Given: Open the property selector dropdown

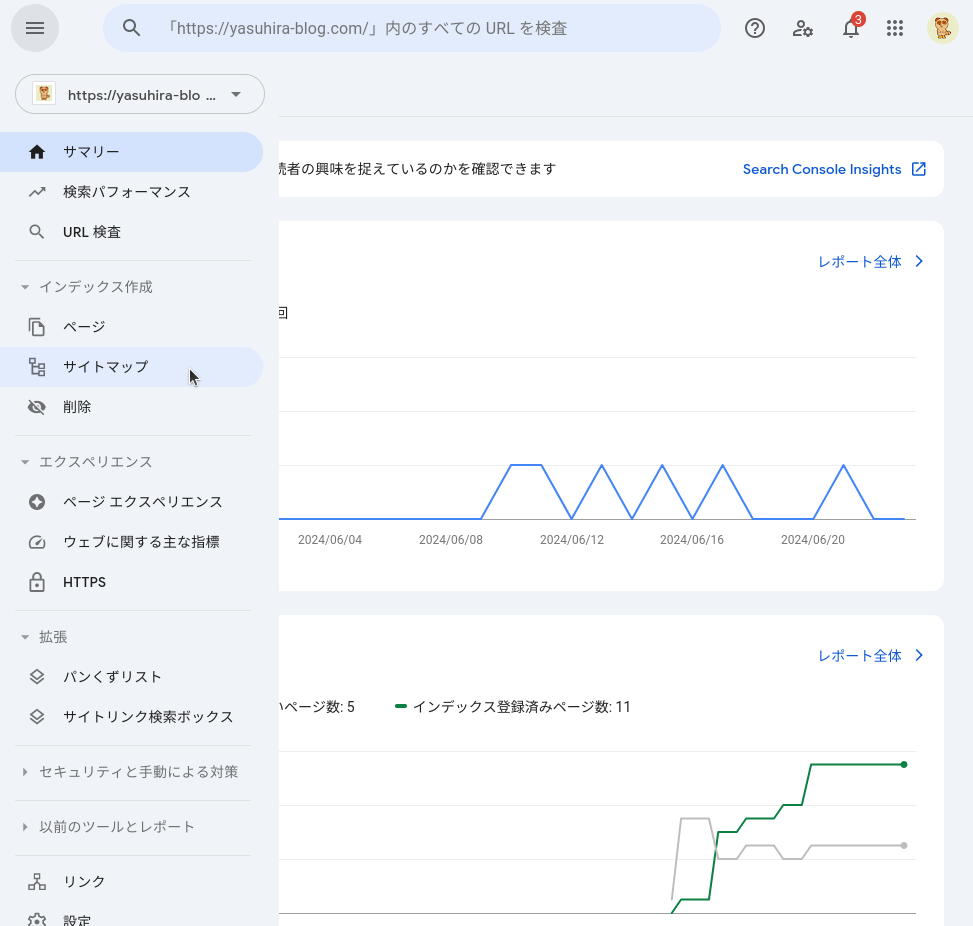Looking at the screenshot, I should pos(140,95).
